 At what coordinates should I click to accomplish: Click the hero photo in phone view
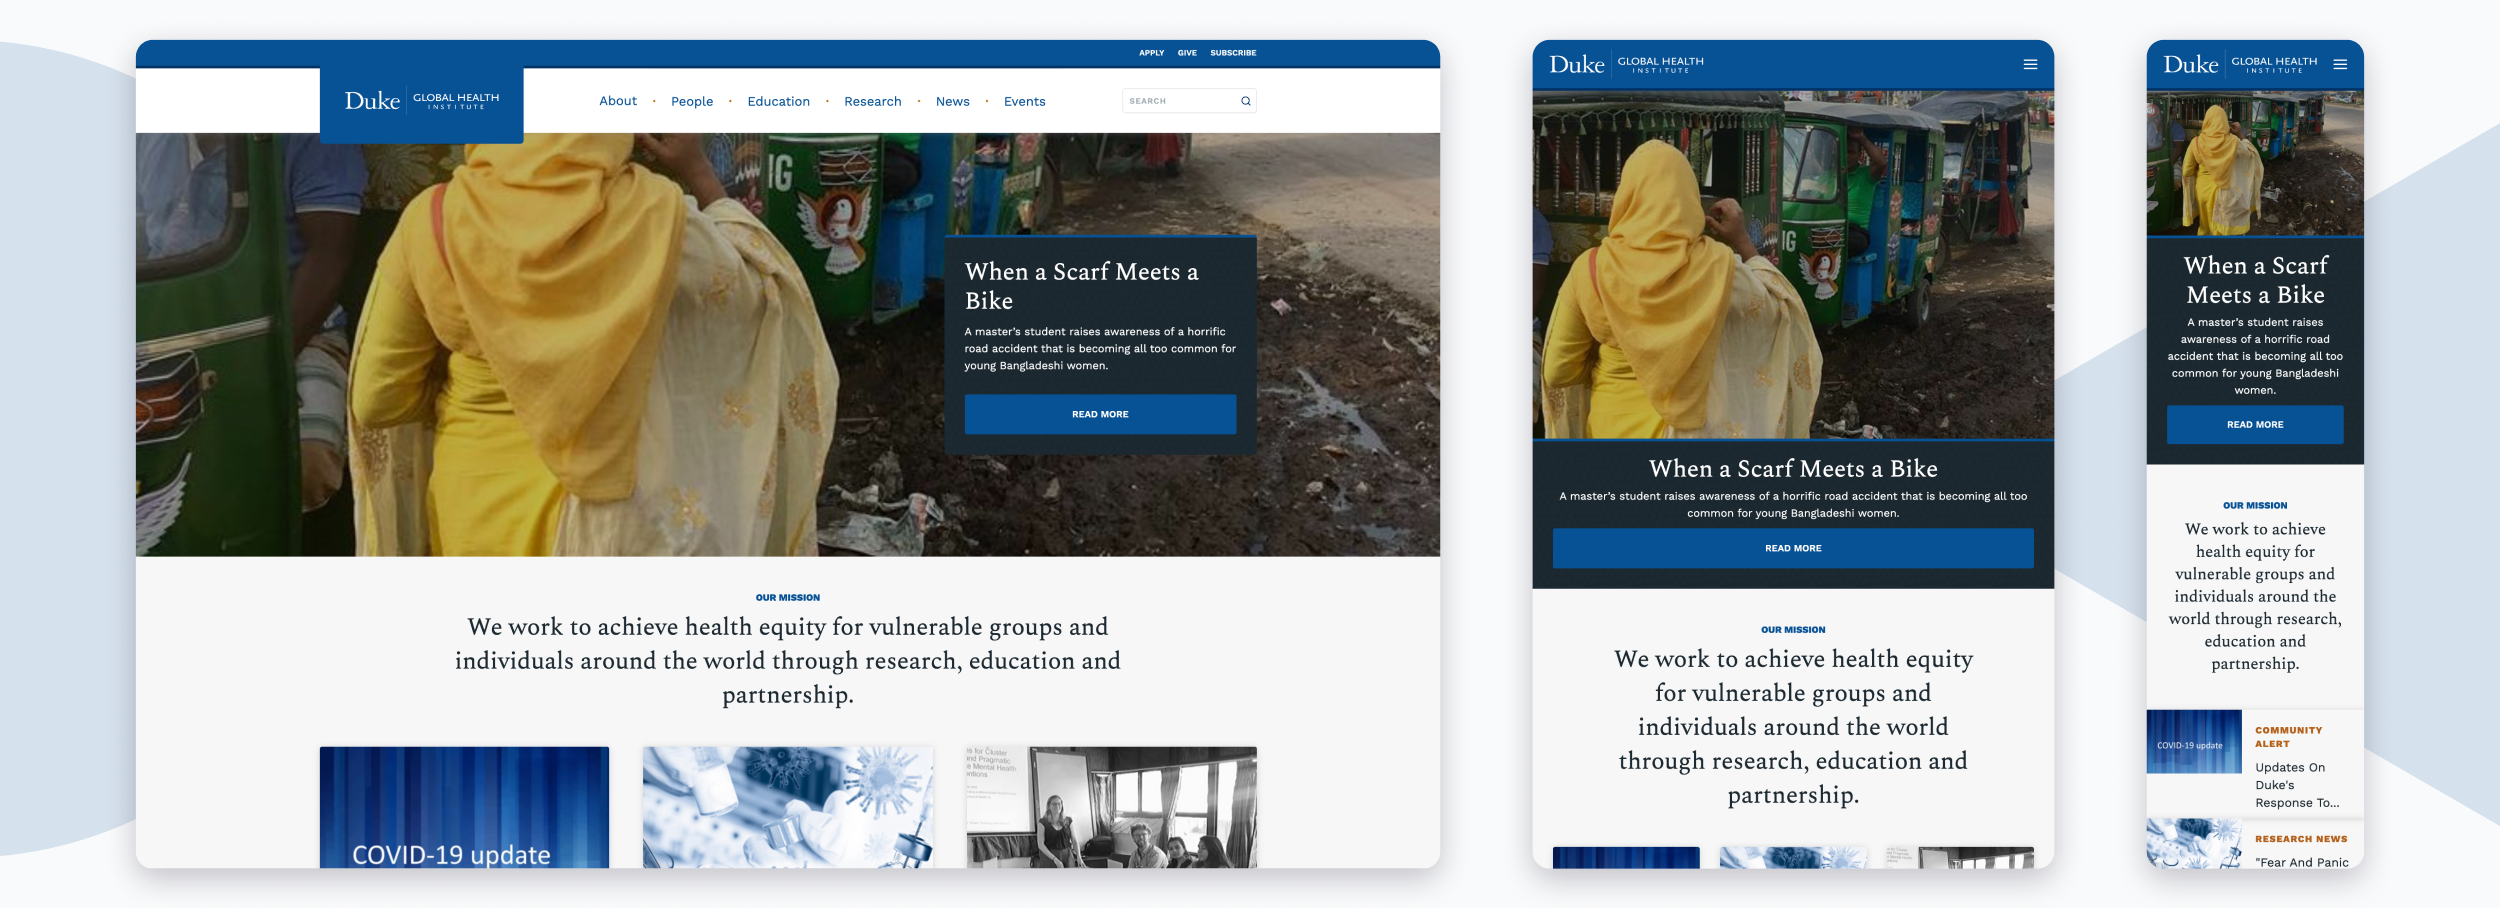pos(2255,163)
